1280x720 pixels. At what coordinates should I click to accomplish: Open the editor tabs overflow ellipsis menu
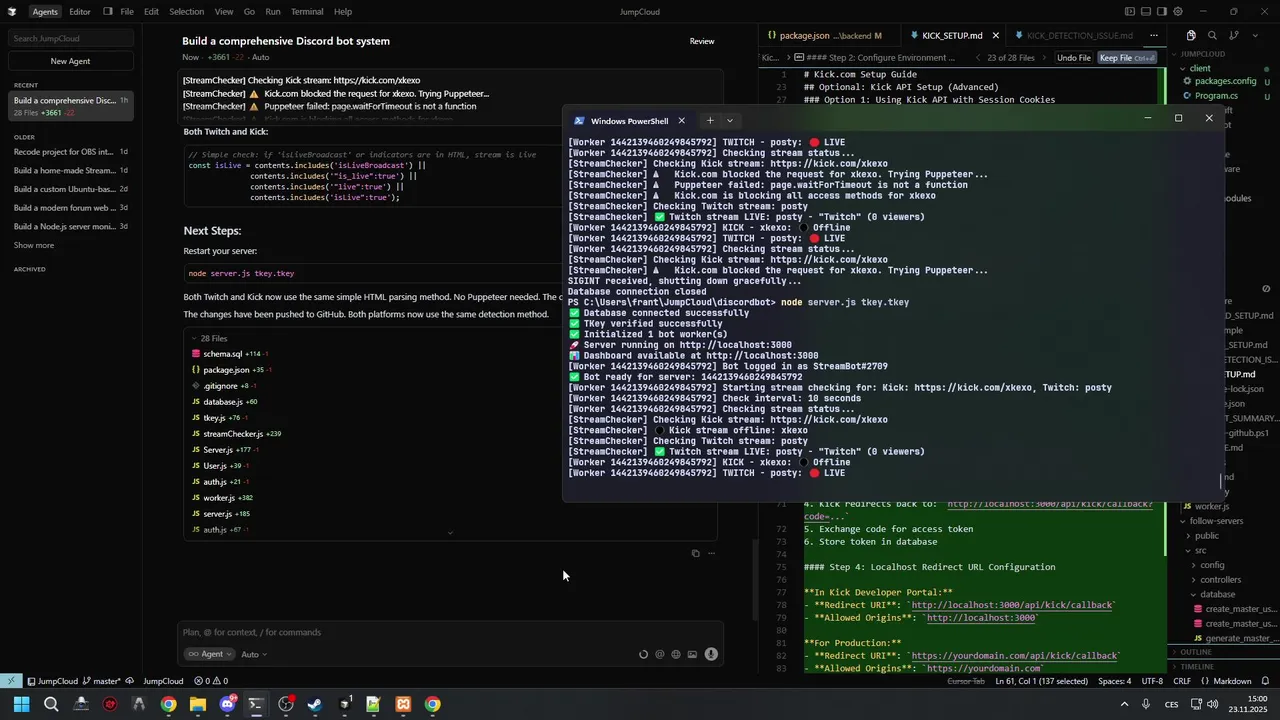[1154, 35]
